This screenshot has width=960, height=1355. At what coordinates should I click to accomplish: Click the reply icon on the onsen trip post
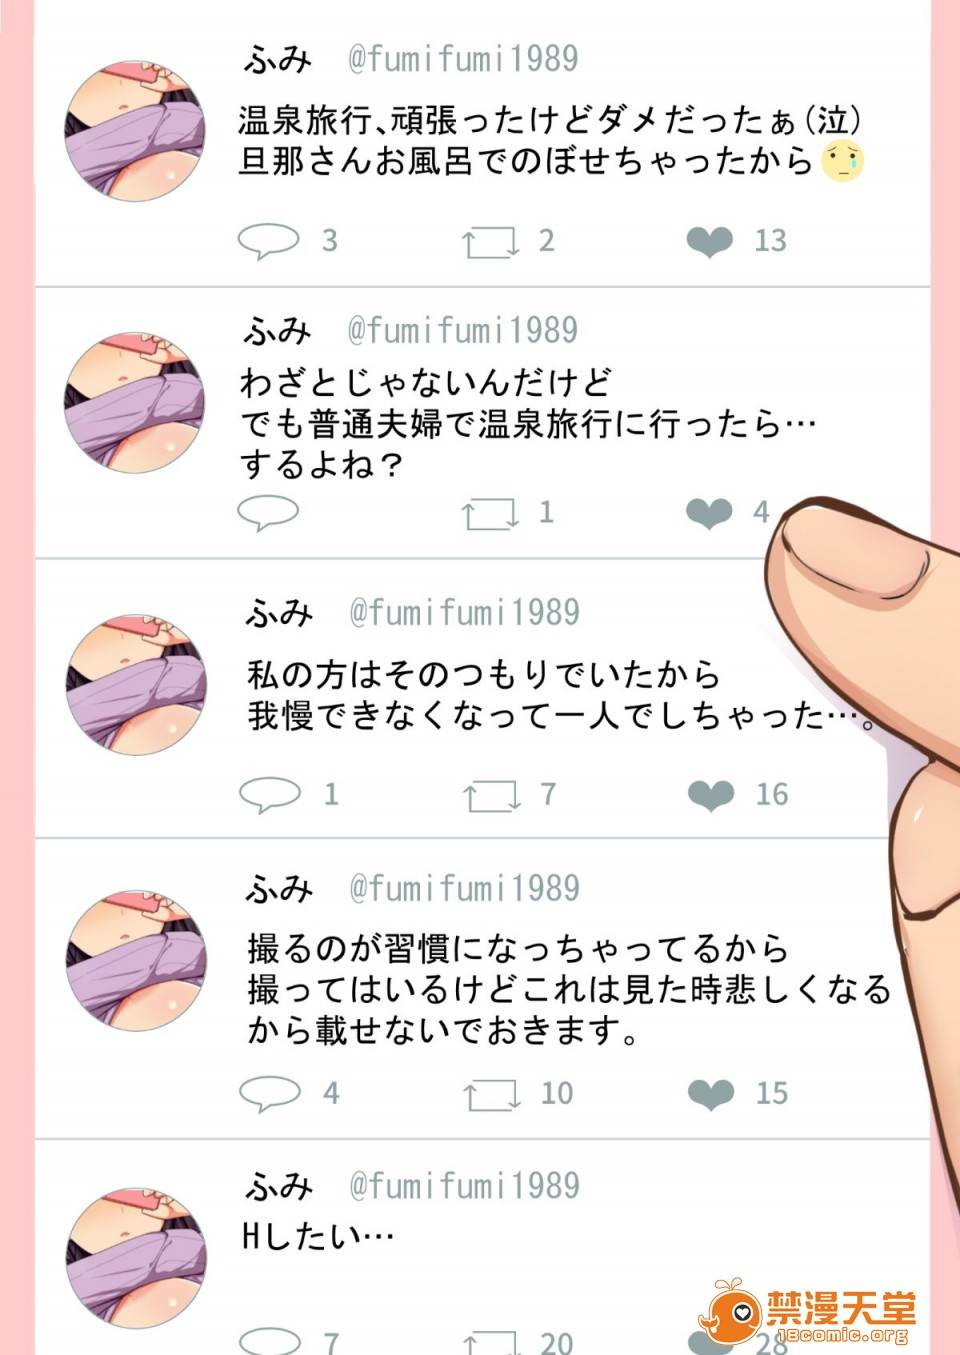pyautogui.click(x=268, y=241)
